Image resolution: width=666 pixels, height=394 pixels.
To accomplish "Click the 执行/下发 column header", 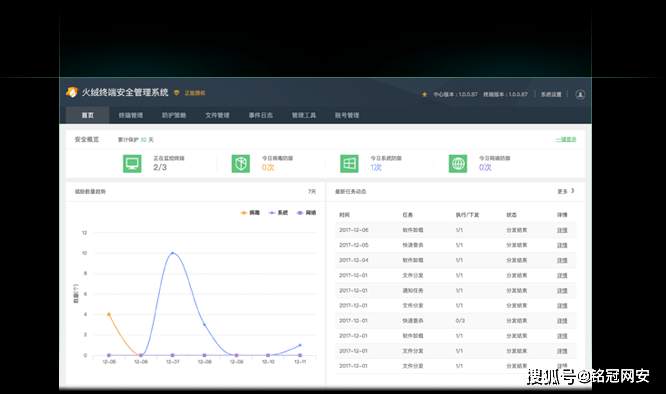I will (467, 215).
